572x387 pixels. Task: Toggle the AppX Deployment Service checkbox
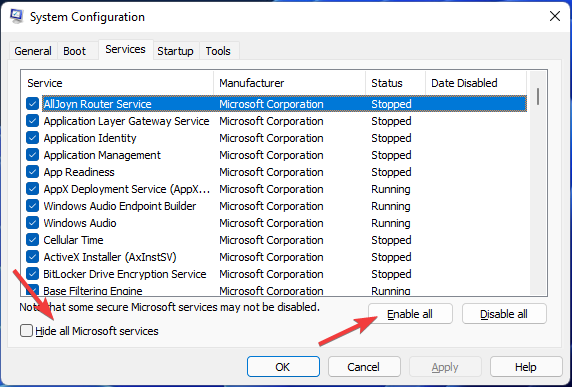32,189
